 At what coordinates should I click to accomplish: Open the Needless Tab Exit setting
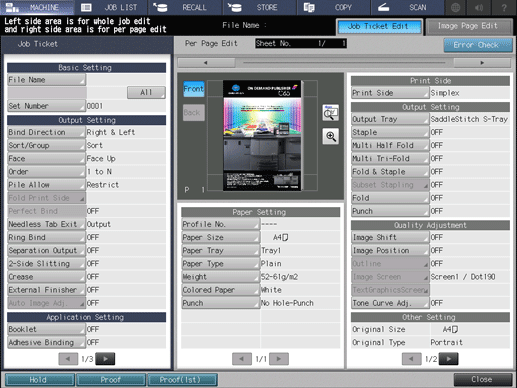(x=46, y=224)
